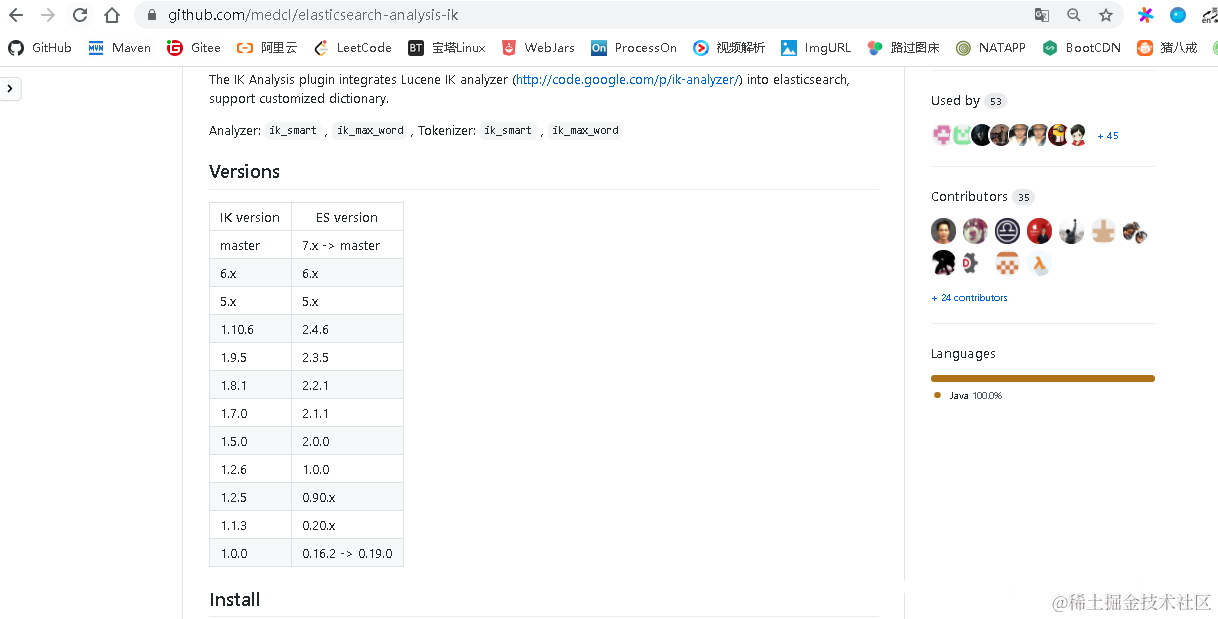Click the '1.8.1' table cell
1218x619 pixels.
tap(250, 385)
